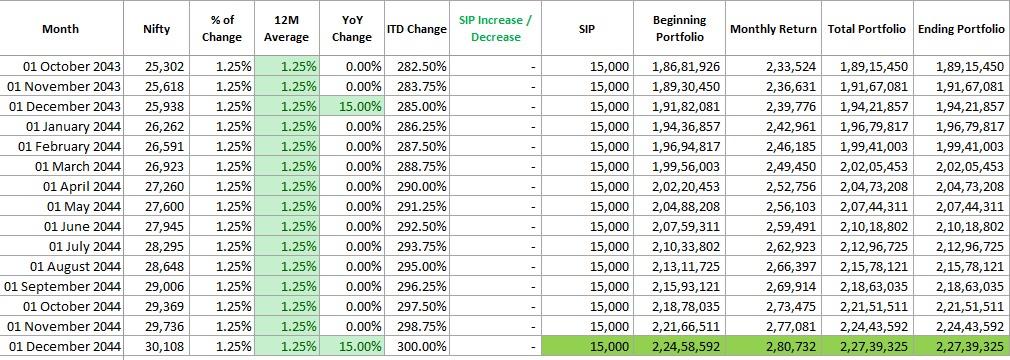Click the 01 April 2044 date cell
This screenshot has height=360, width=1010.
(x=61, y=186)
